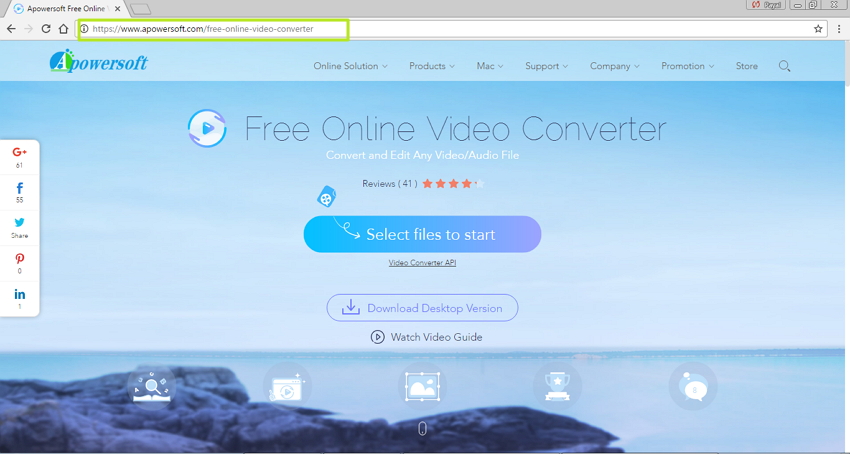The height and width of the screenshot is (454, 850).
Task: Click the trophy feature icon
Action: tap(557, 387)
